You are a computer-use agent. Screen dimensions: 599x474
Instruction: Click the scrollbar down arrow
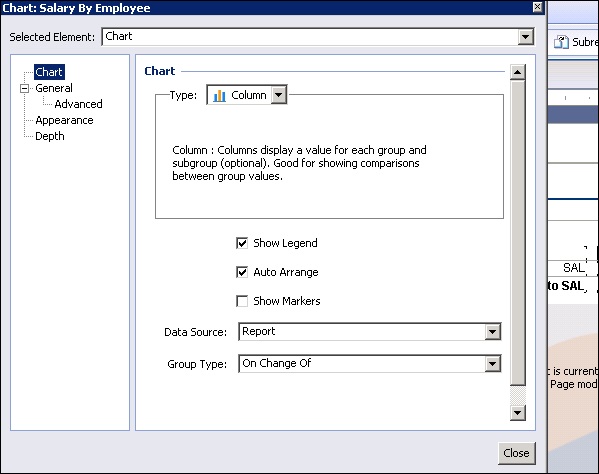(x=518, y=413)
